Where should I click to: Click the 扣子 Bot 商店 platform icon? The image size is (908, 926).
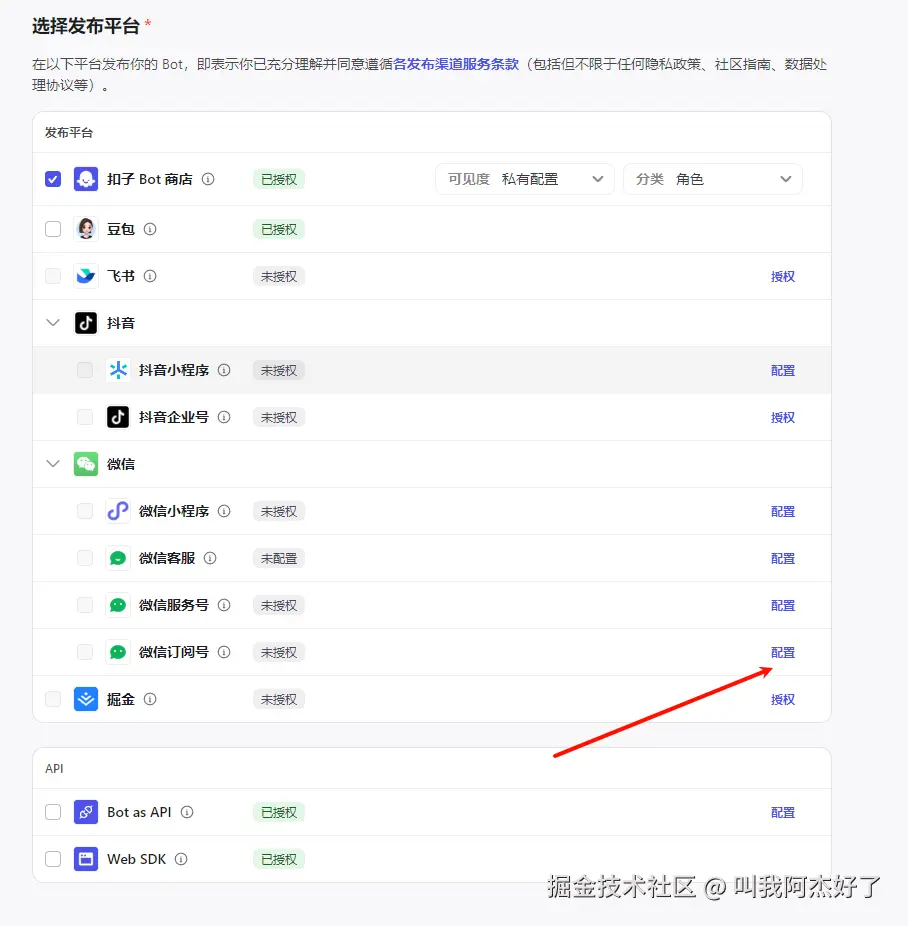click(86, 179)
